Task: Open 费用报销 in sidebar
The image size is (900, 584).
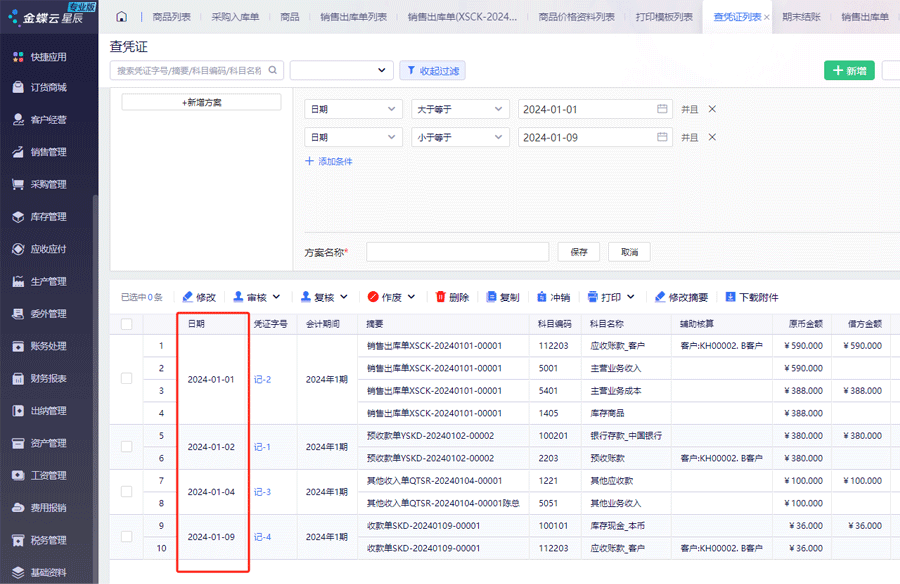Action: [x=40, y=508]
